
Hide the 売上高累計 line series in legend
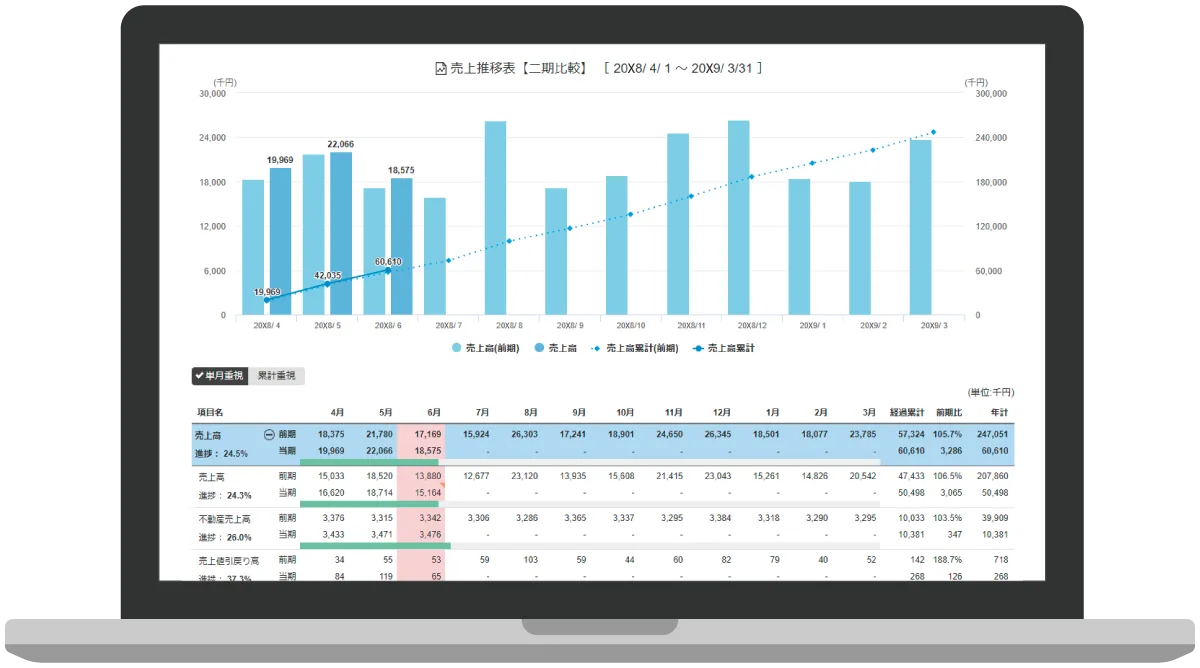[x=722, y=348]
